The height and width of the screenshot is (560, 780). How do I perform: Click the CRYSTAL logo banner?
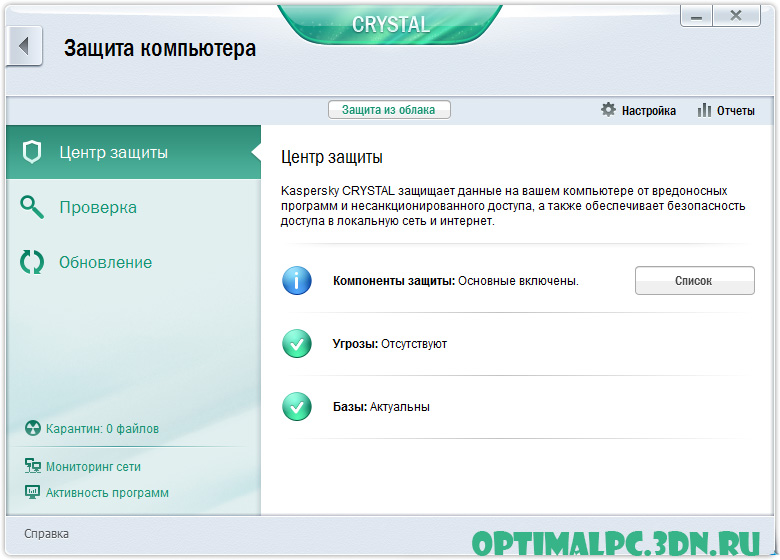[390, 24]
